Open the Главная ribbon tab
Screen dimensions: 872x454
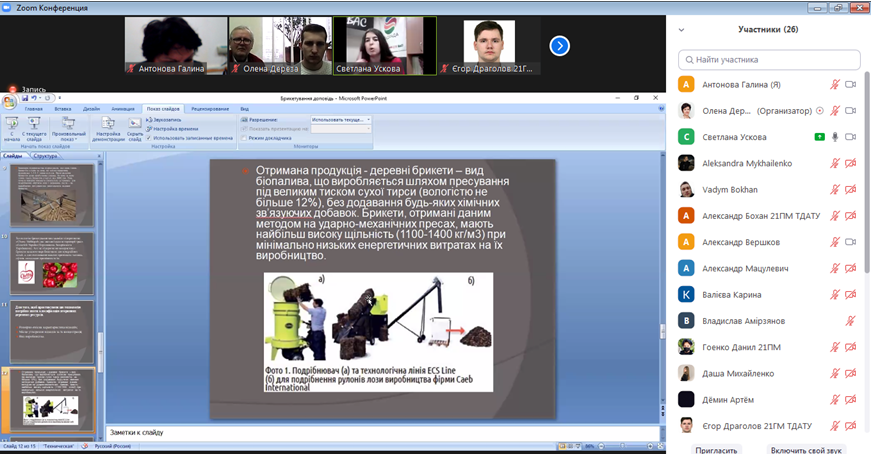pos(33,109)
